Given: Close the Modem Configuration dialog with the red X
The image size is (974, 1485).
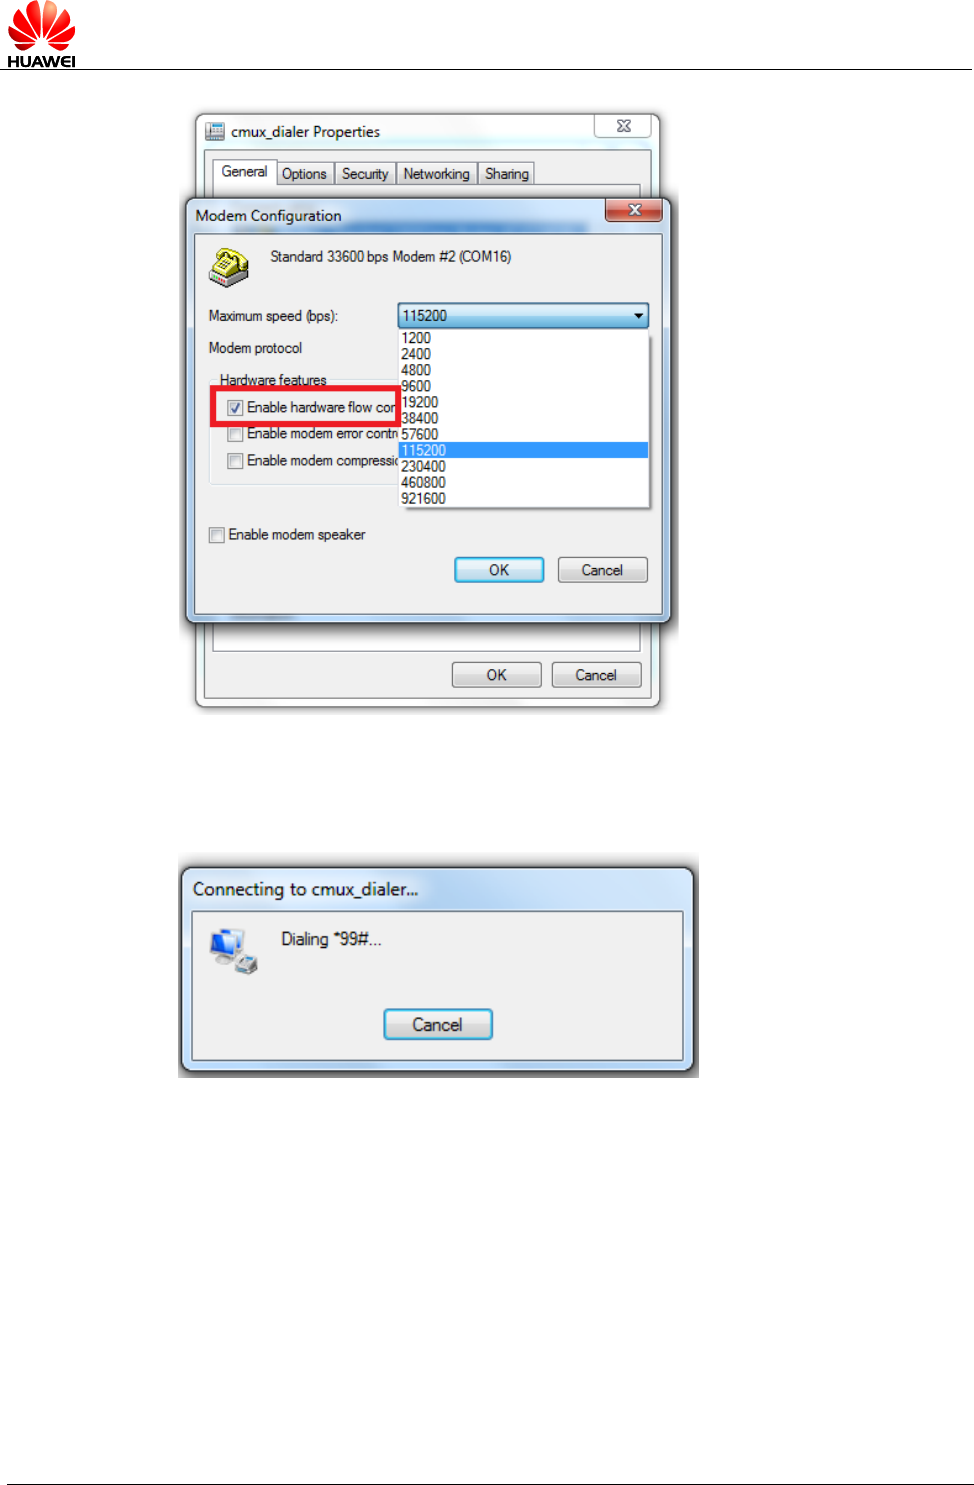Looking at the screenshot, I should tap(633, 210).
